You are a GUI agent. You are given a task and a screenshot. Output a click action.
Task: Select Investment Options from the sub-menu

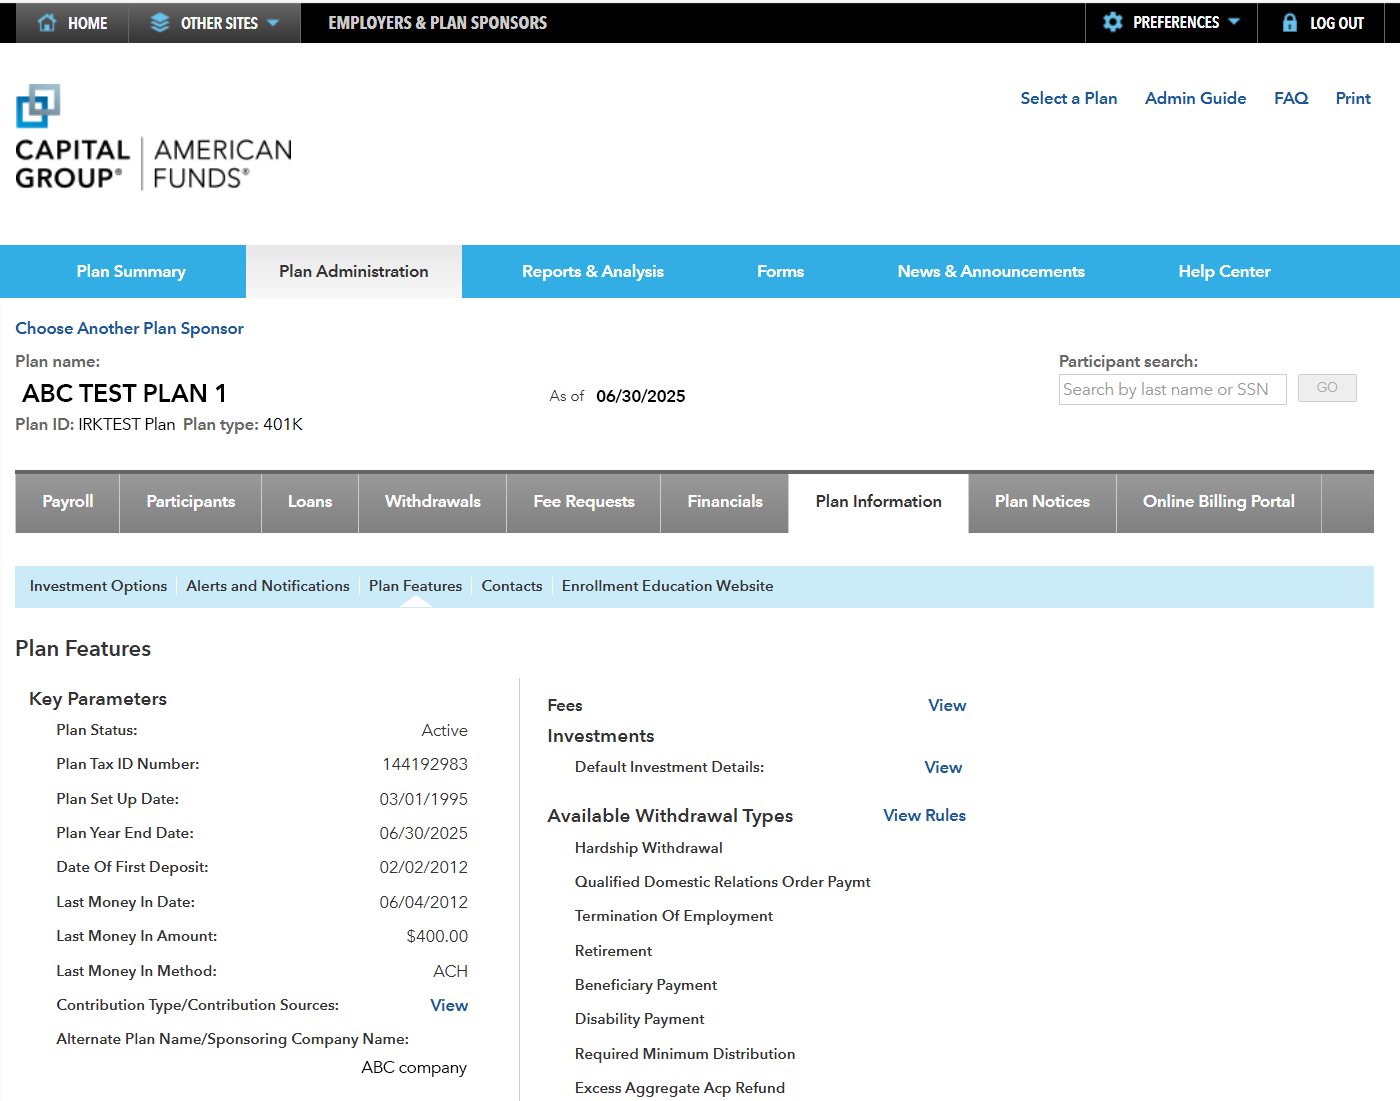tap(98, 586)
